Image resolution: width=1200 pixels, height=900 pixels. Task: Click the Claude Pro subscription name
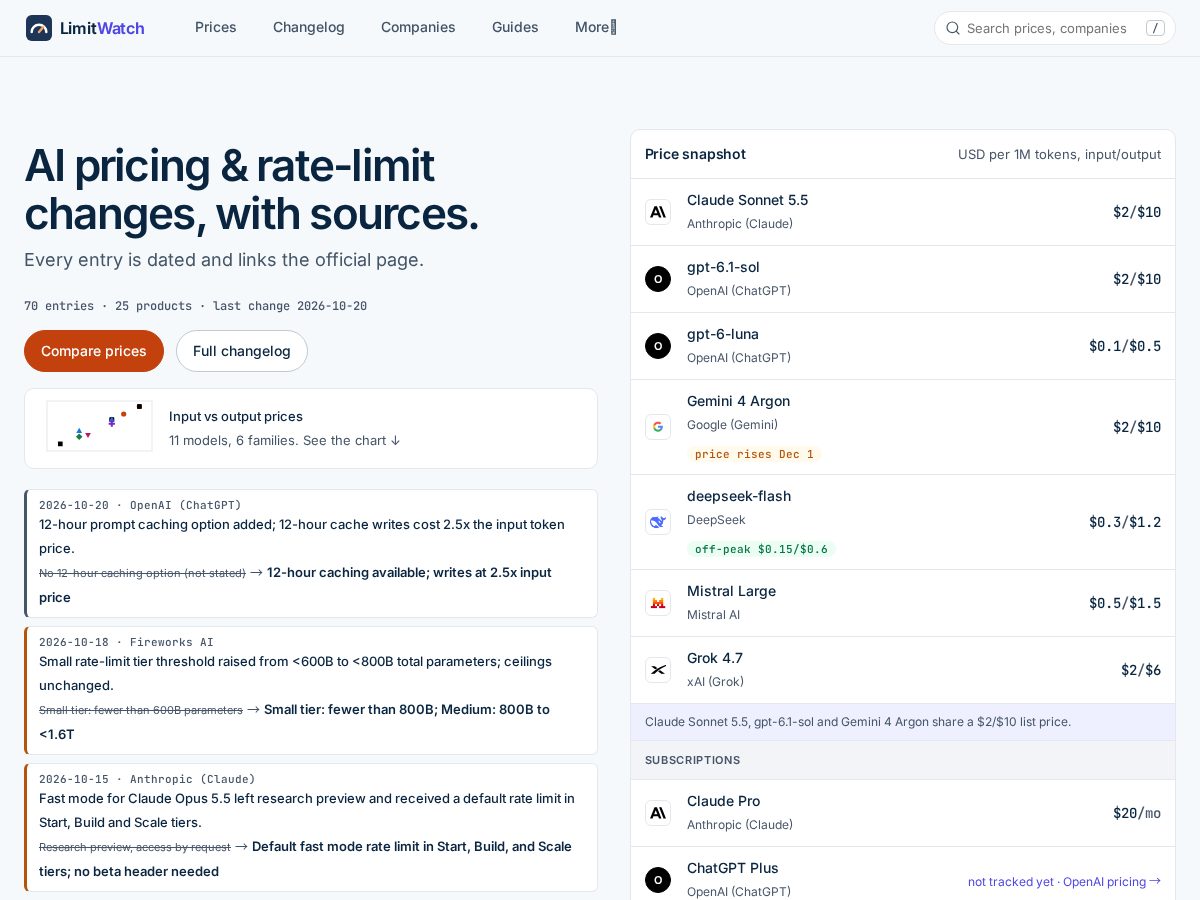point(723,801)
